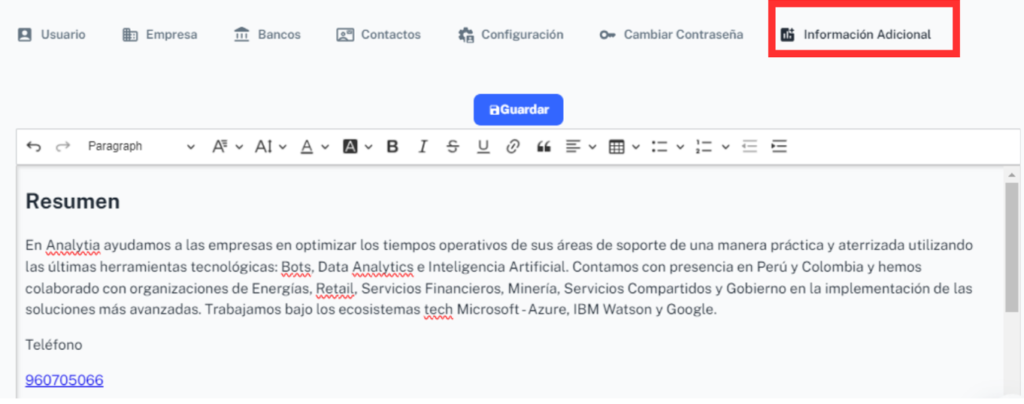Viewport: 1024px width, 404px height.
Task: Decrease the paragraph indent
Action: (x=749, y=147)
